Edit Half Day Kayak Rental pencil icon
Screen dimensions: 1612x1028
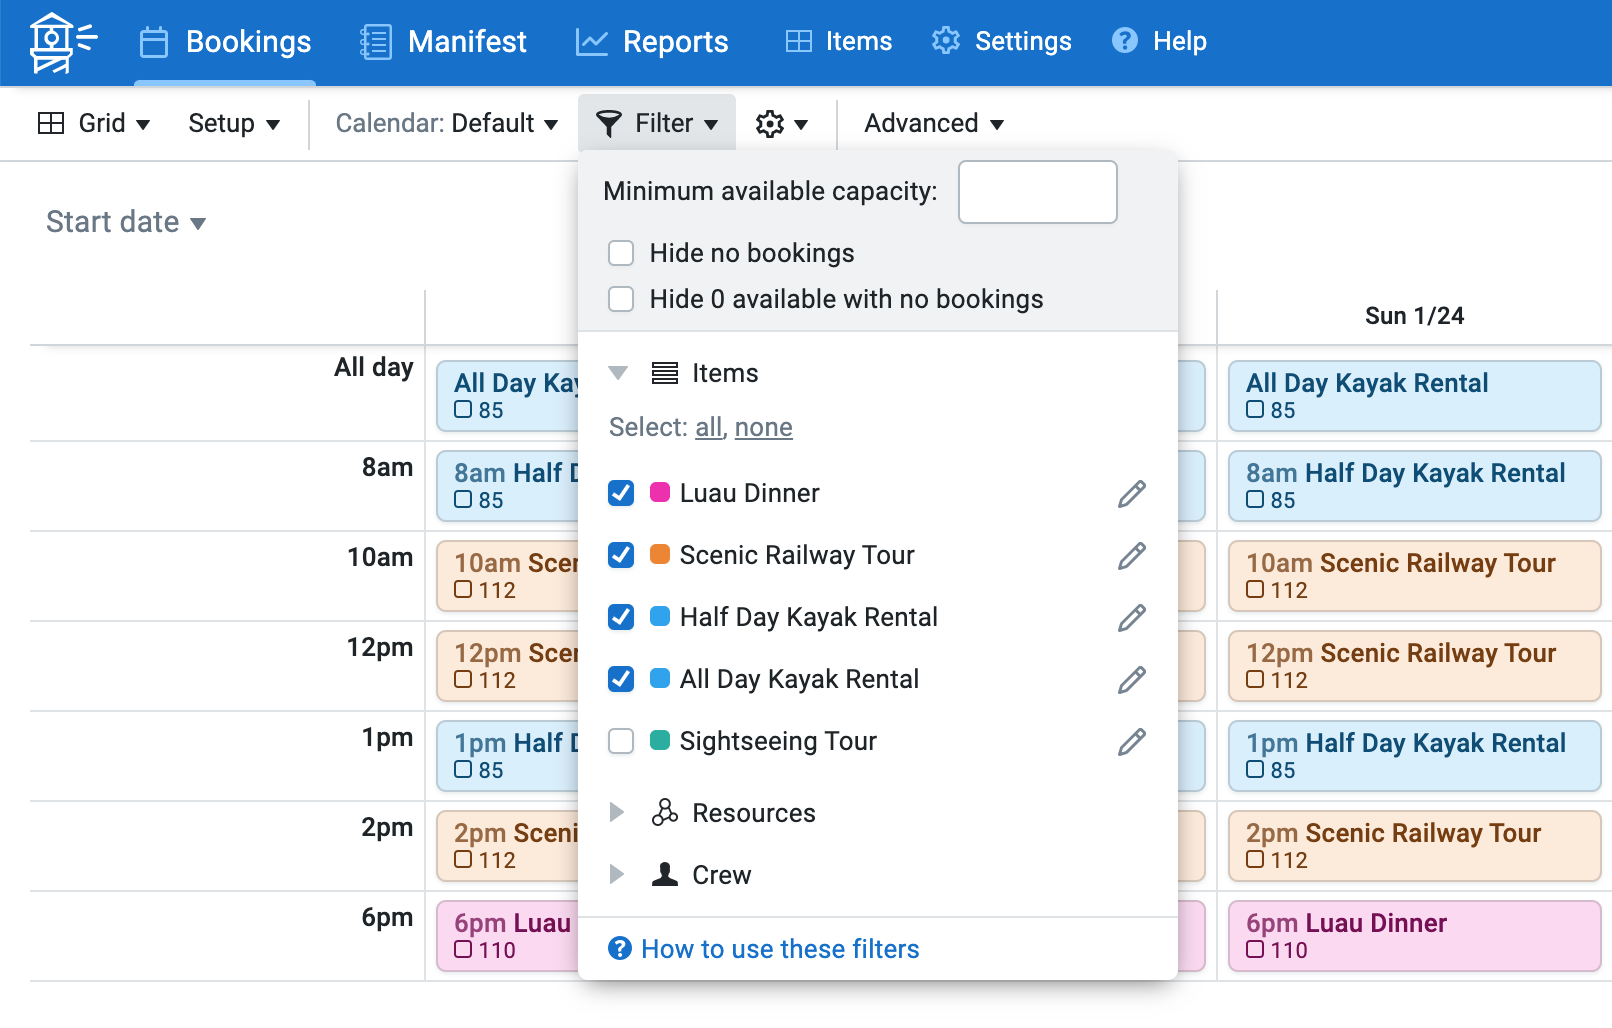pos(1132,618)
